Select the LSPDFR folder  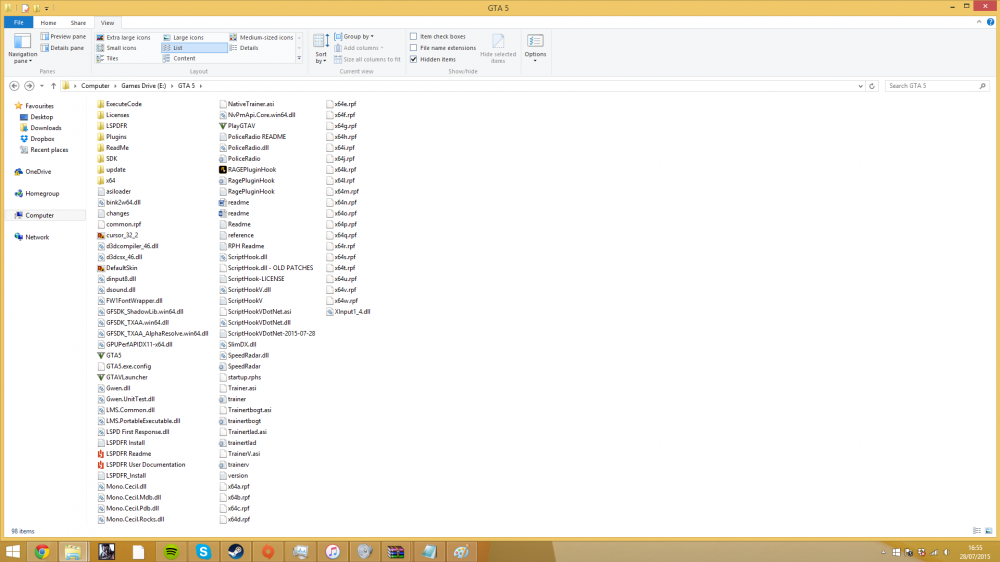coord(116,126)
